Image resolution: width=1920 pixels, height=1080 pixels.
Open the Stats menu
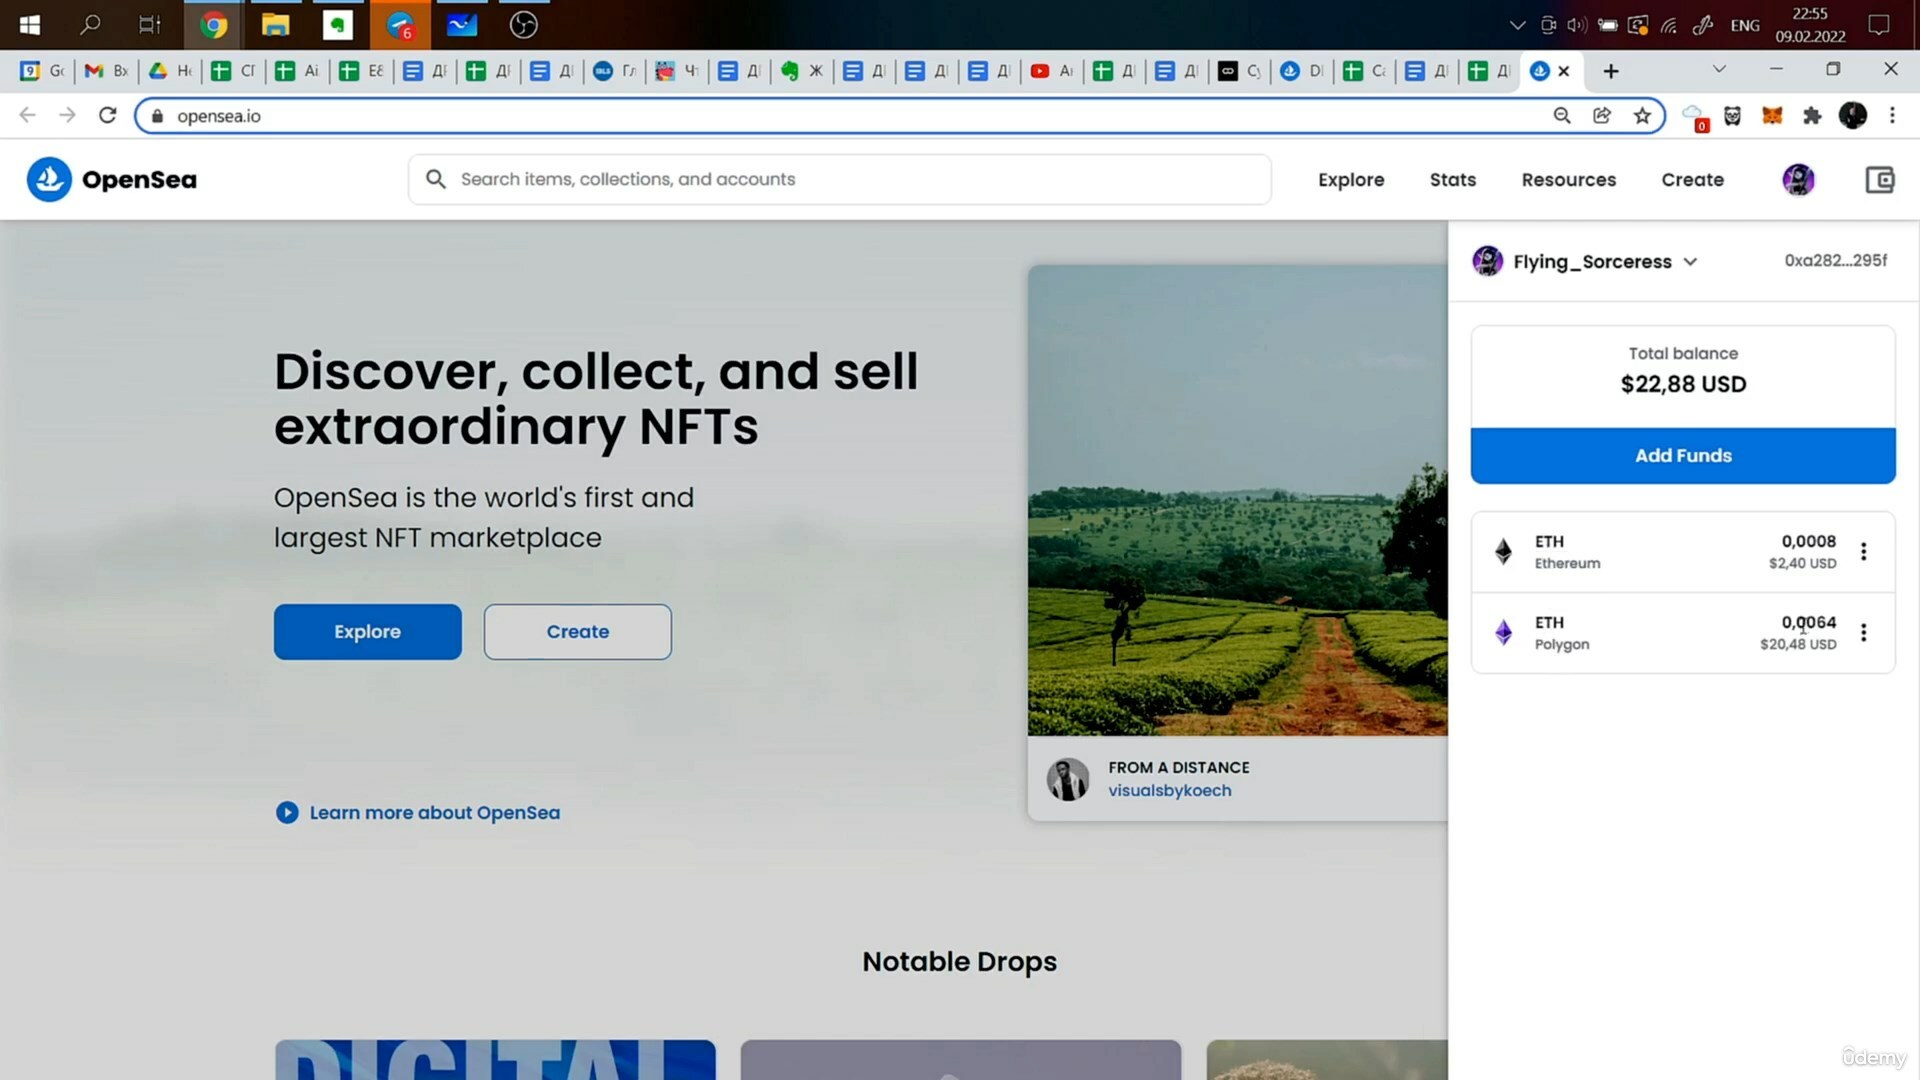[x=1453, y=180]
